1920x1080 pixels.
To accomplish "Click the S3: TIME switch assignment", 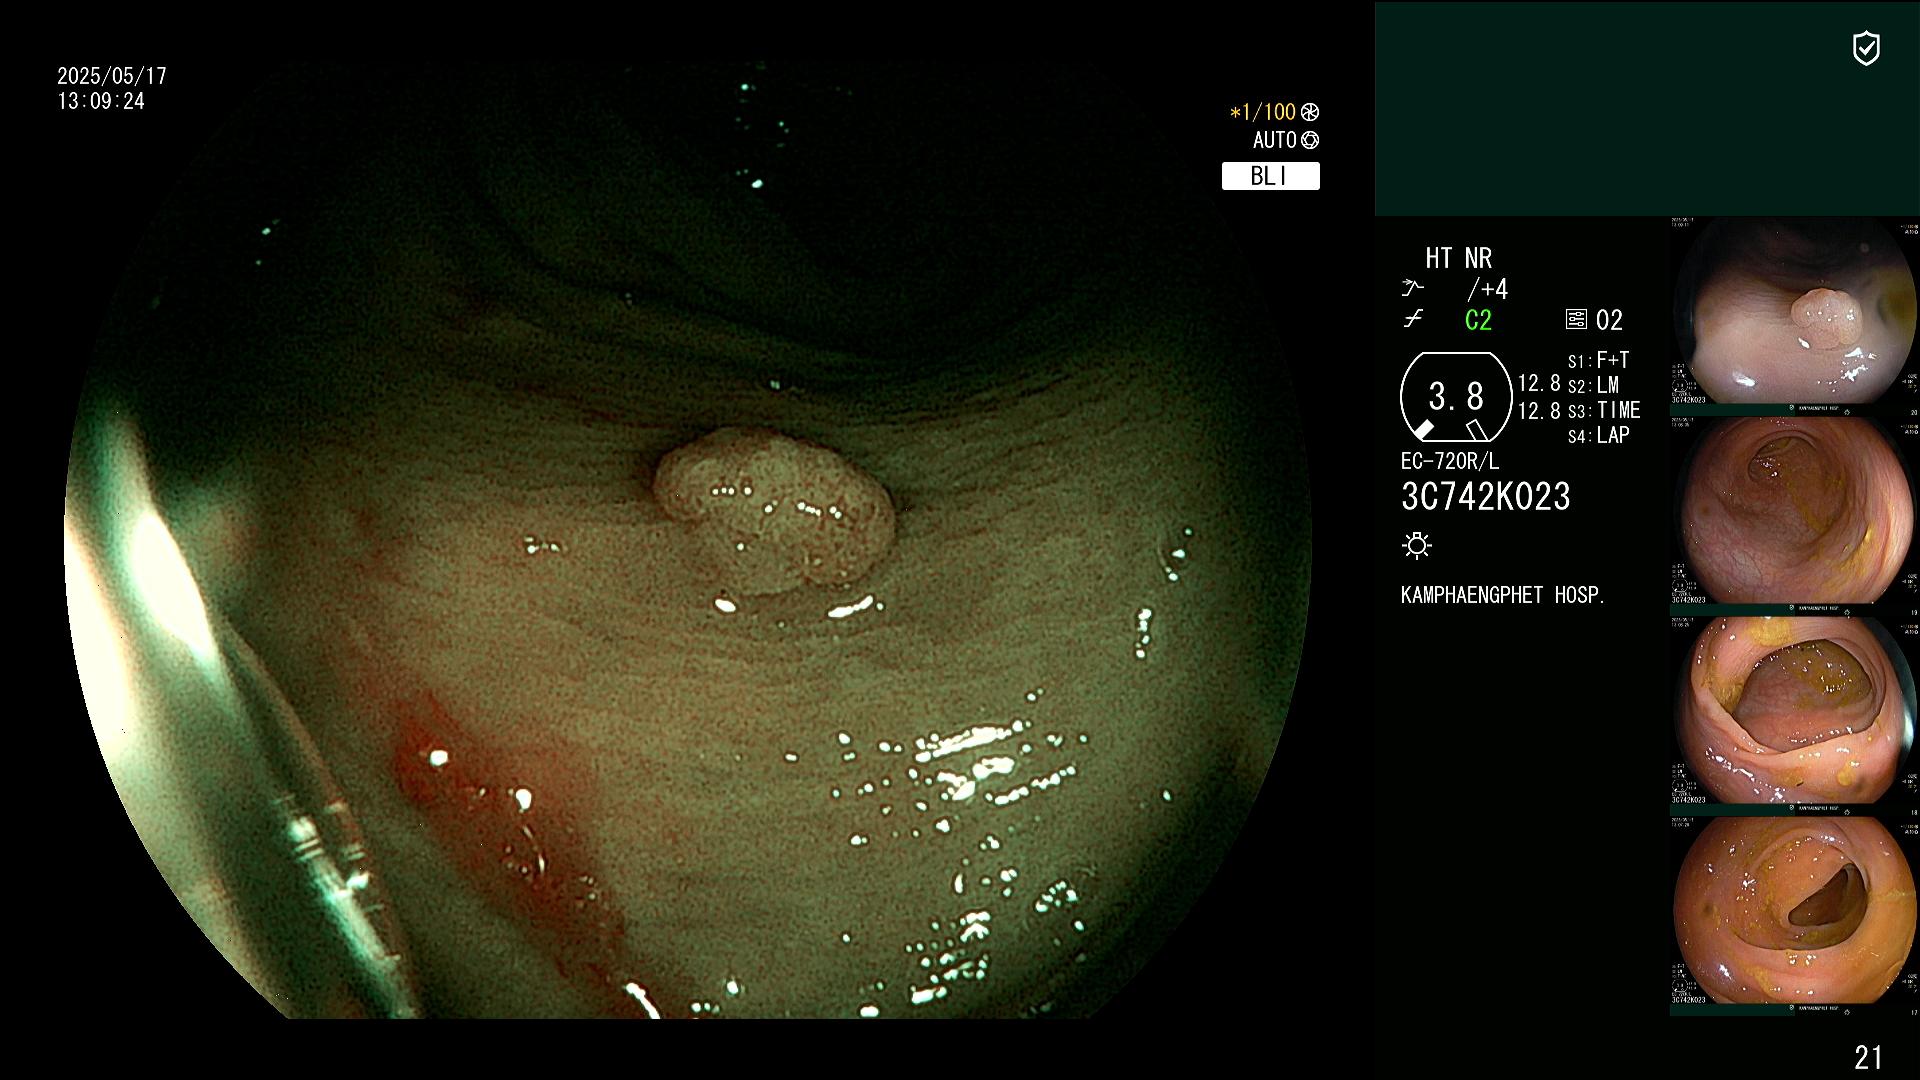I will tap(1604, 410).
